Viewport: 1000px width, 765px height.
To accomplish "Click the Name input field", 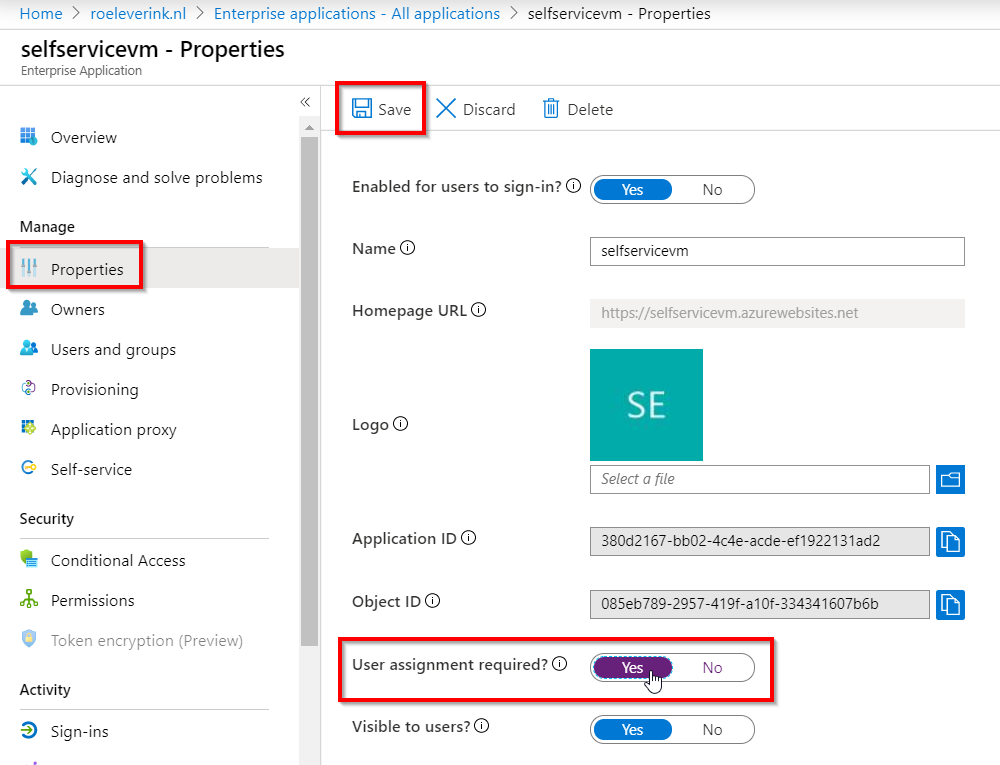I will click(x=777, y=251).
